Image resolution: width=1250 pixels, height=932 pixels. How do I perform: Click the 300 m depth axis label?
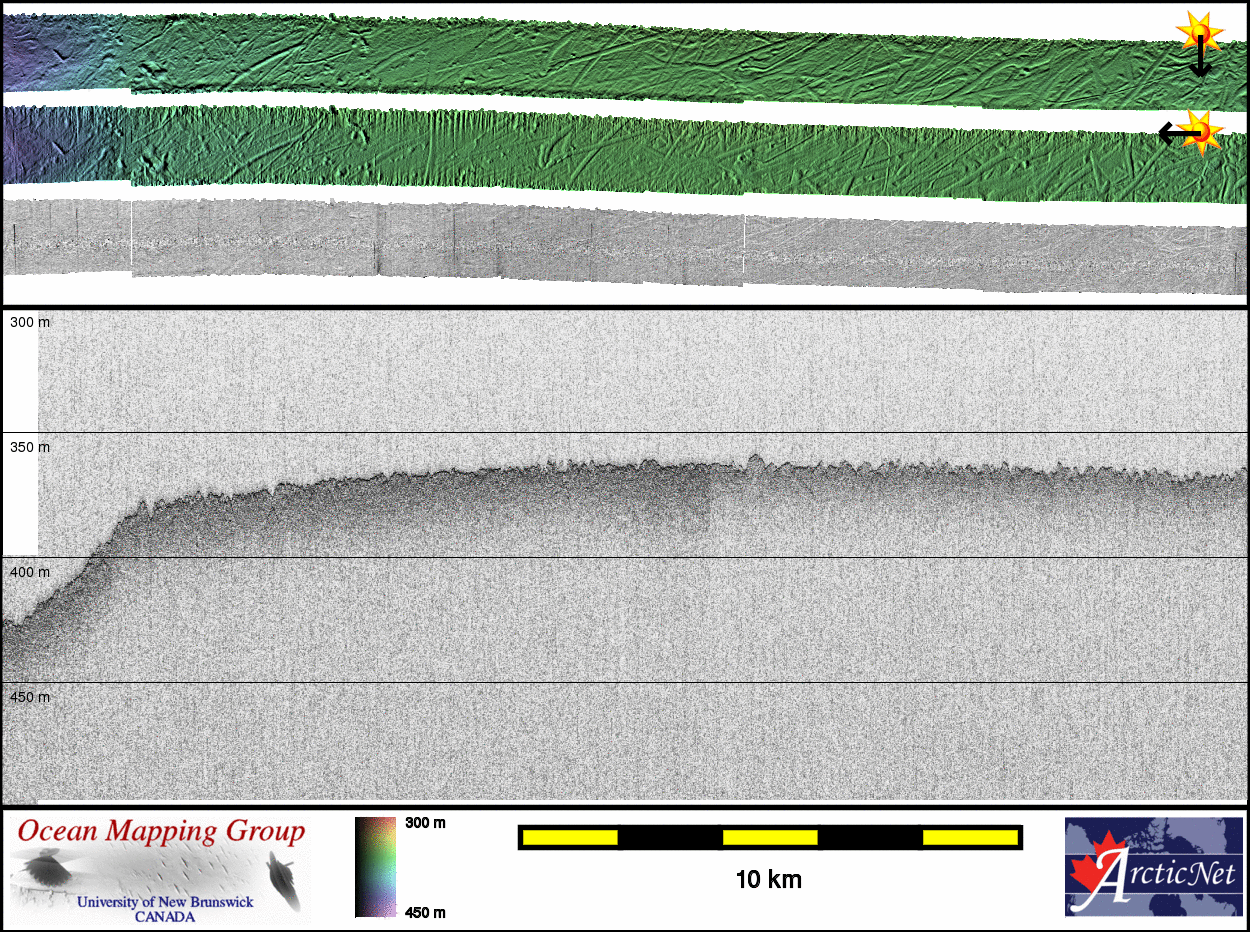[29, 322]
